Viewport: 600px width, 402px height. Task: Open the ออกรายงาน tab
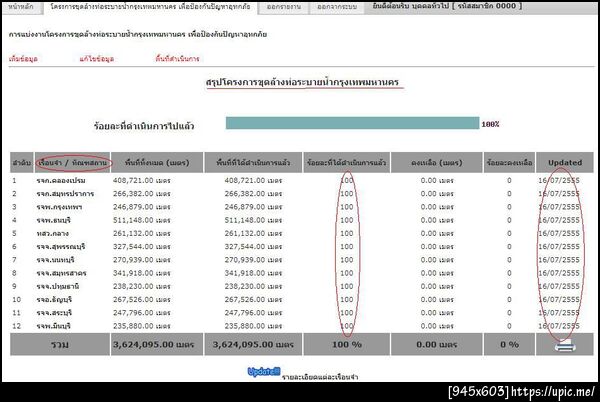[x=284, y=7]
